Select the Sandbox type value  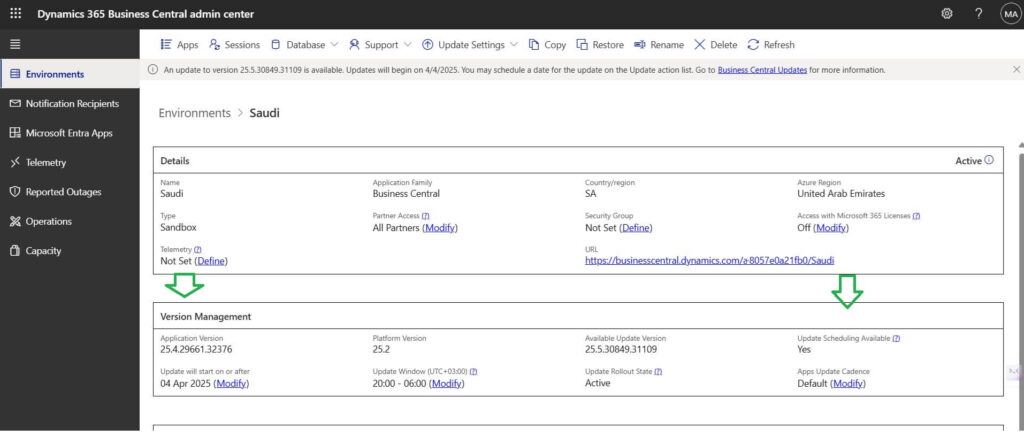point(178,228)
